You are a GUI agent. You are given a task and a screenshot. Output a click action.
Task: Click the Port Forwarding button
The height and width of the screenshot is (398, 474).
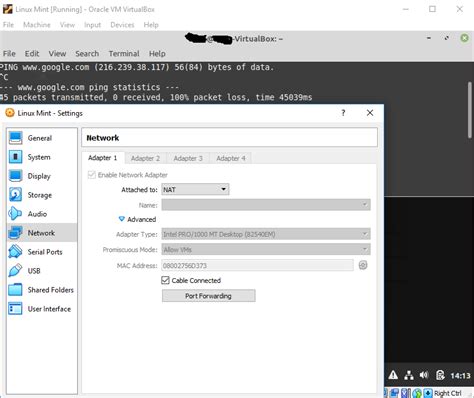(209, 296)
